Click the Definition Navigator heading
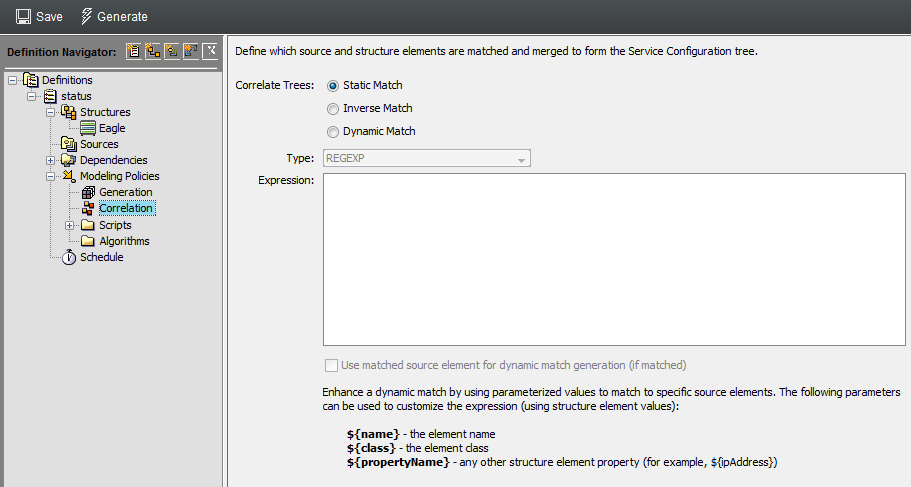This screenshot has width=911, height=487. click(x=62, y=52)
